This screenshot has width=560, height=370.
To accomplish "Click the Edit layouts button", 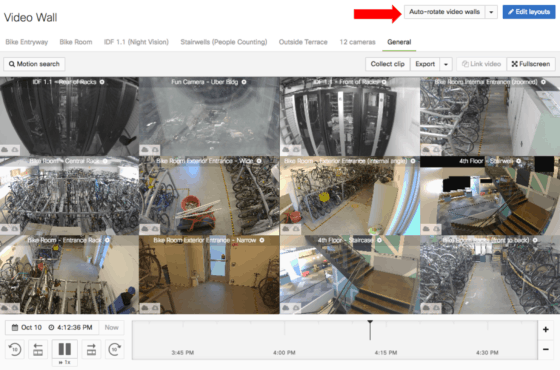I will [x=529, y=12].
